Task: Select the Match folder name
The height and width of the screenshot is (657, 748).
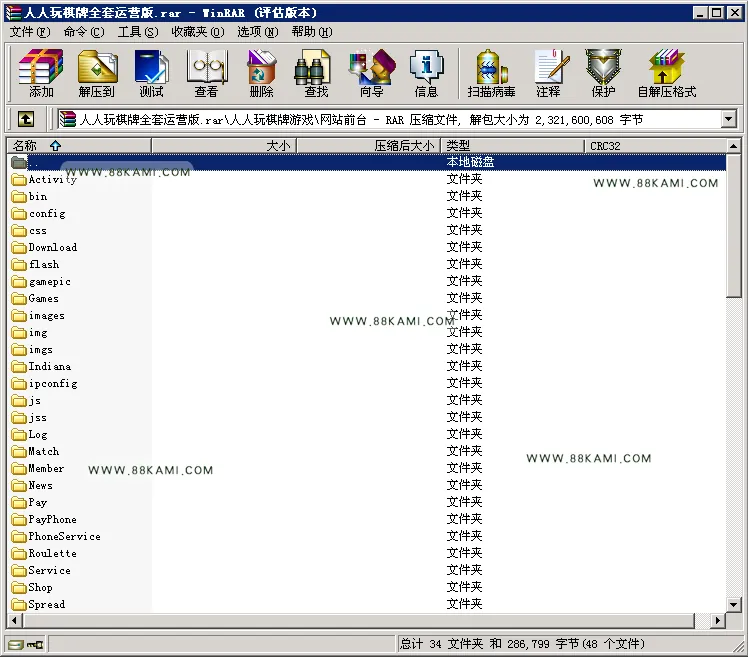Action: tap(43, 451)
